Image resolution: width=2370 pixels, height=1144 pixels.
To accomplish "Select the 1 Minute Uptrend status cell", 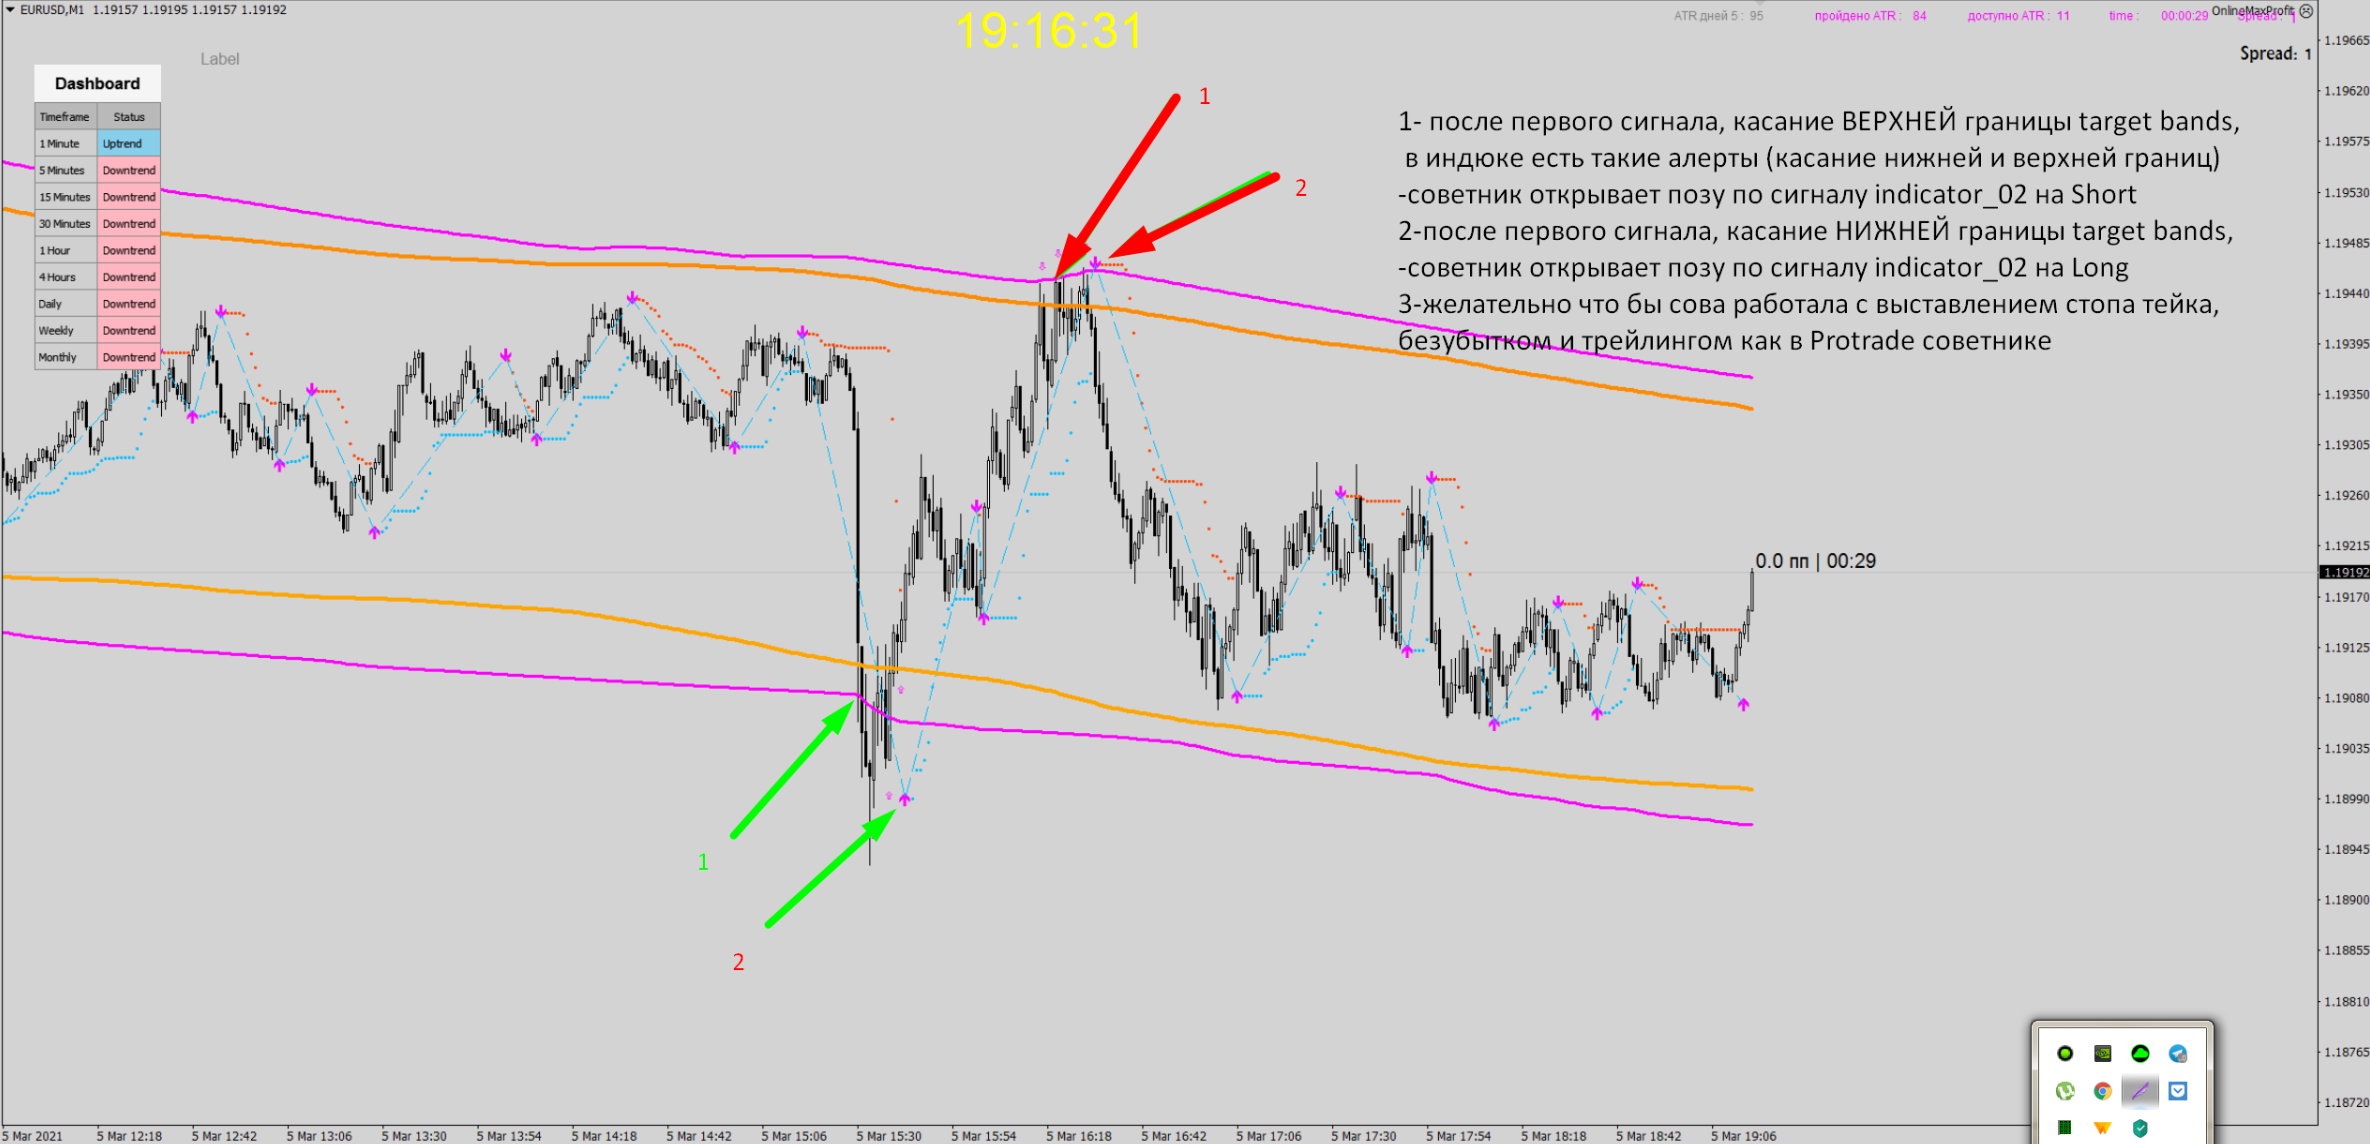I will tap(129, 143).
